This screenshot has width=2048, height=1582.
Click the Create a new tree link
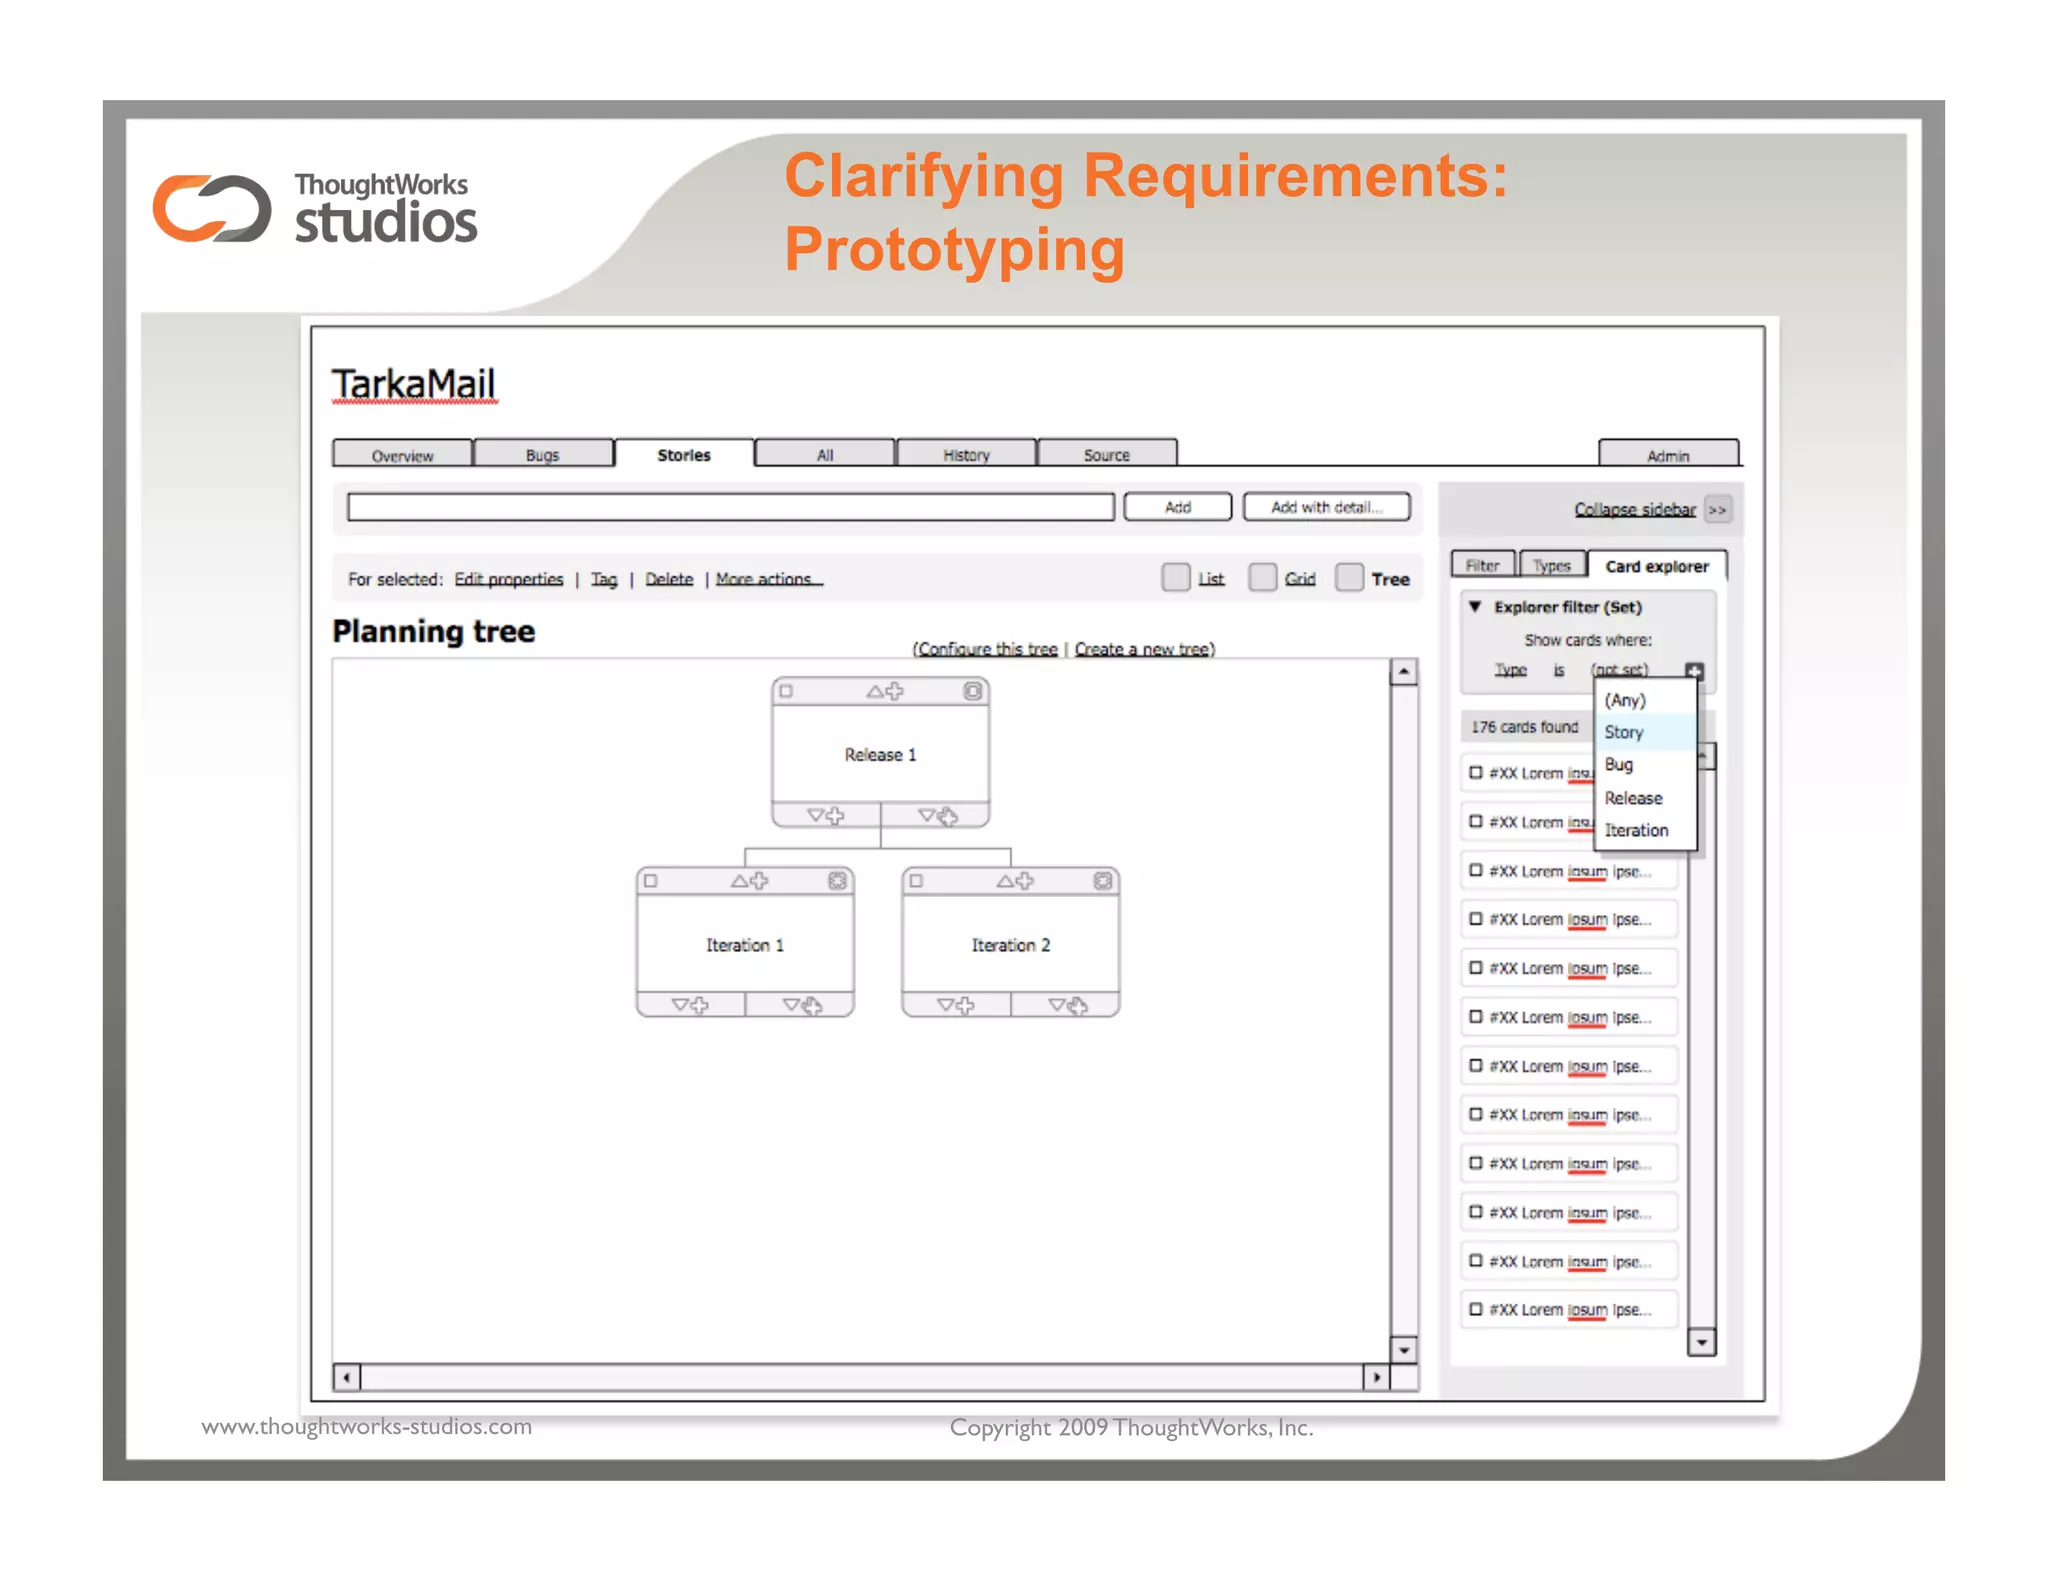1142,649
